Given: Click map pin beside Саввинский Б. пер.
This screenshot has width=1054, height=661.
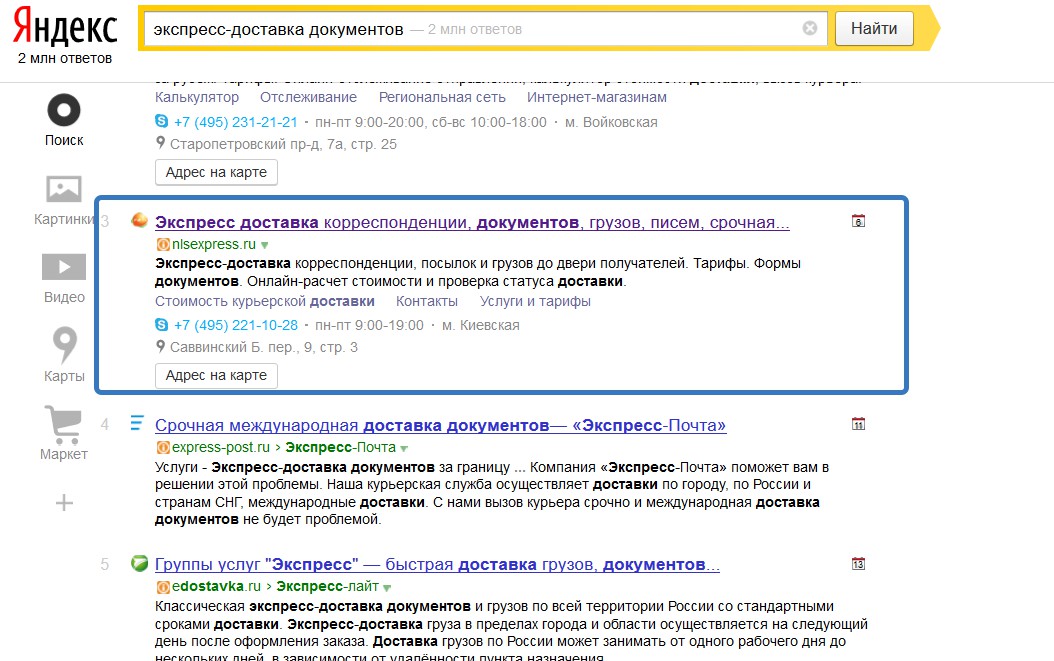Looking at the screenshot, I should pos(160,346).
